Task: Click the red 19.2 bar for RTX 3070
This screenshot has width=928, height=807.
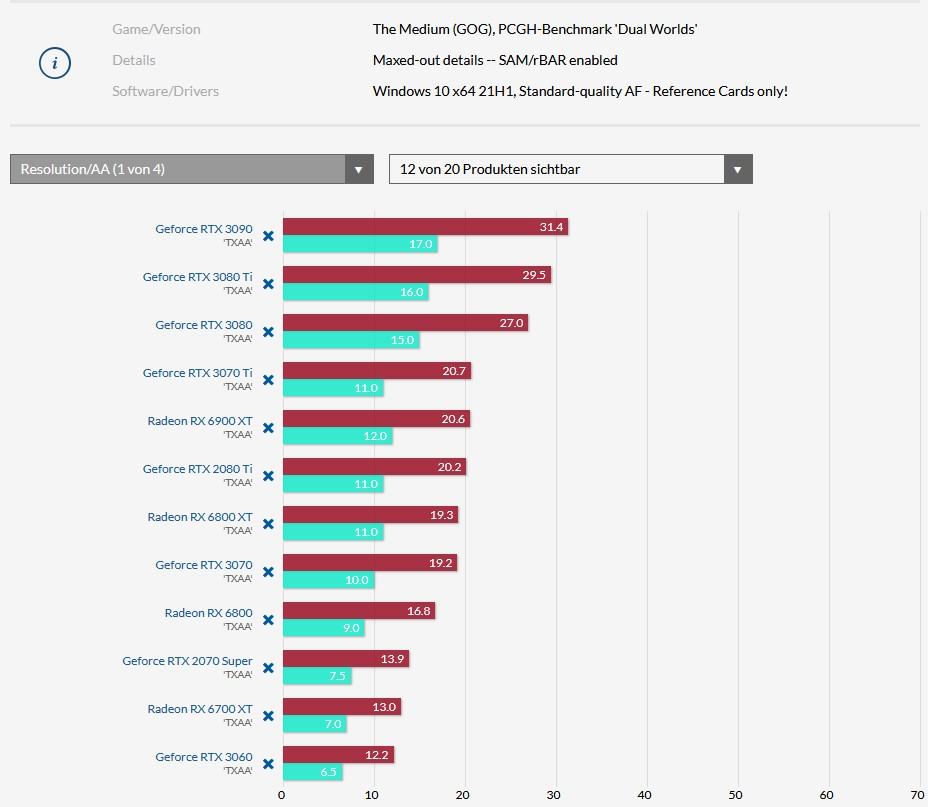Action: [x=370, y=563]
